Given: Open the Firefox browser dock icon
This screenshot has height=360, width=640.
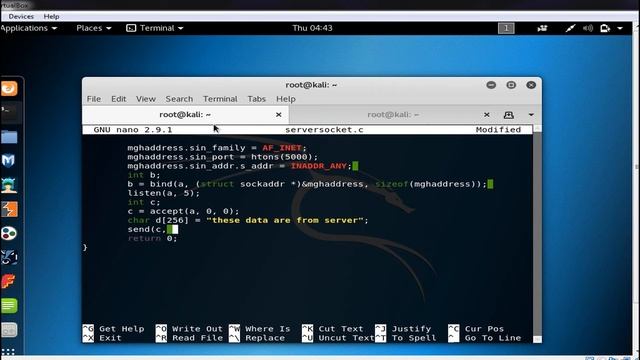Looking at the screenshot, I should point(9,89).
